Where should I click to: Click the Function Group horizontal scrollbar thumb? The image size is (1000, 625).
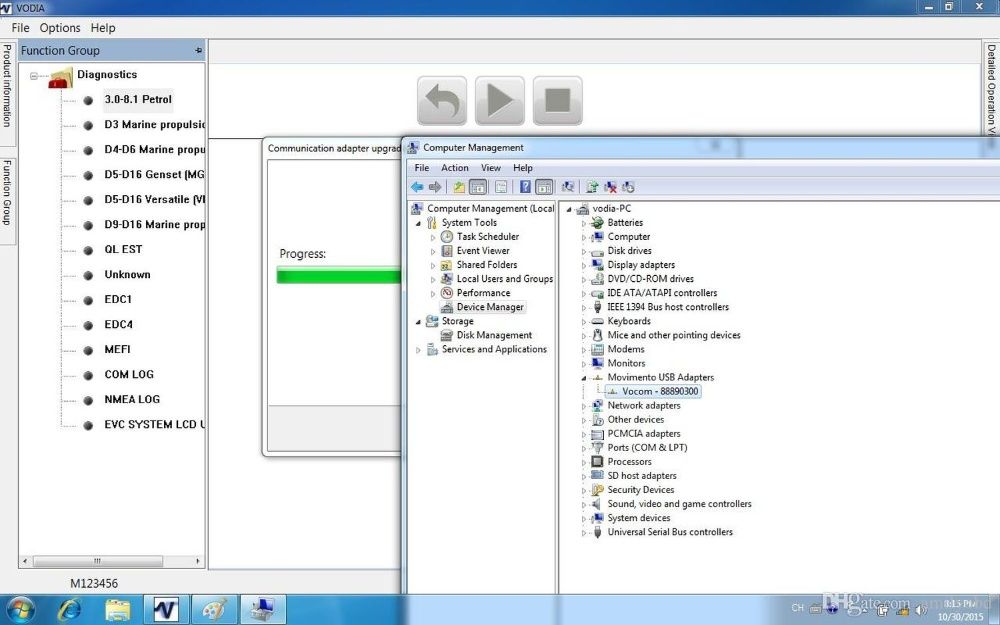click(98, 561)
